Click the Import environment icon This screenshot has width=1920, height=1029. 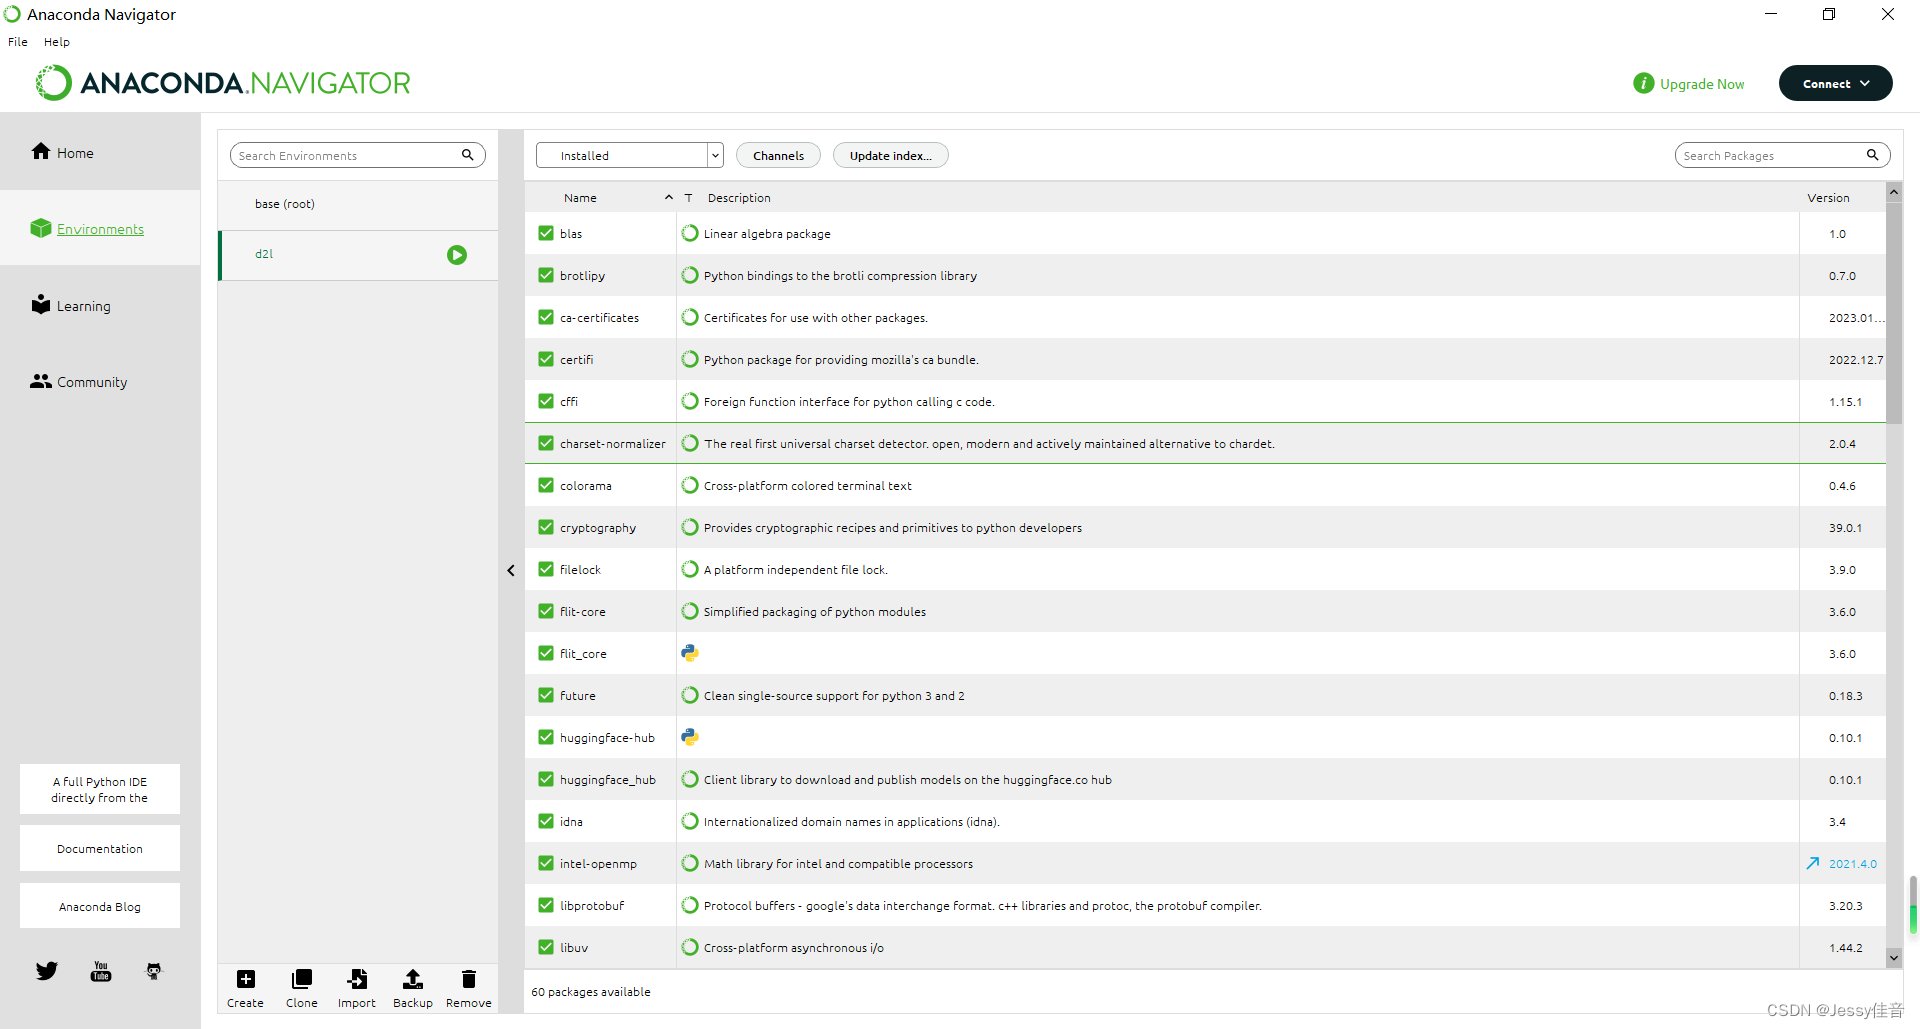click(x=357, y=979)
